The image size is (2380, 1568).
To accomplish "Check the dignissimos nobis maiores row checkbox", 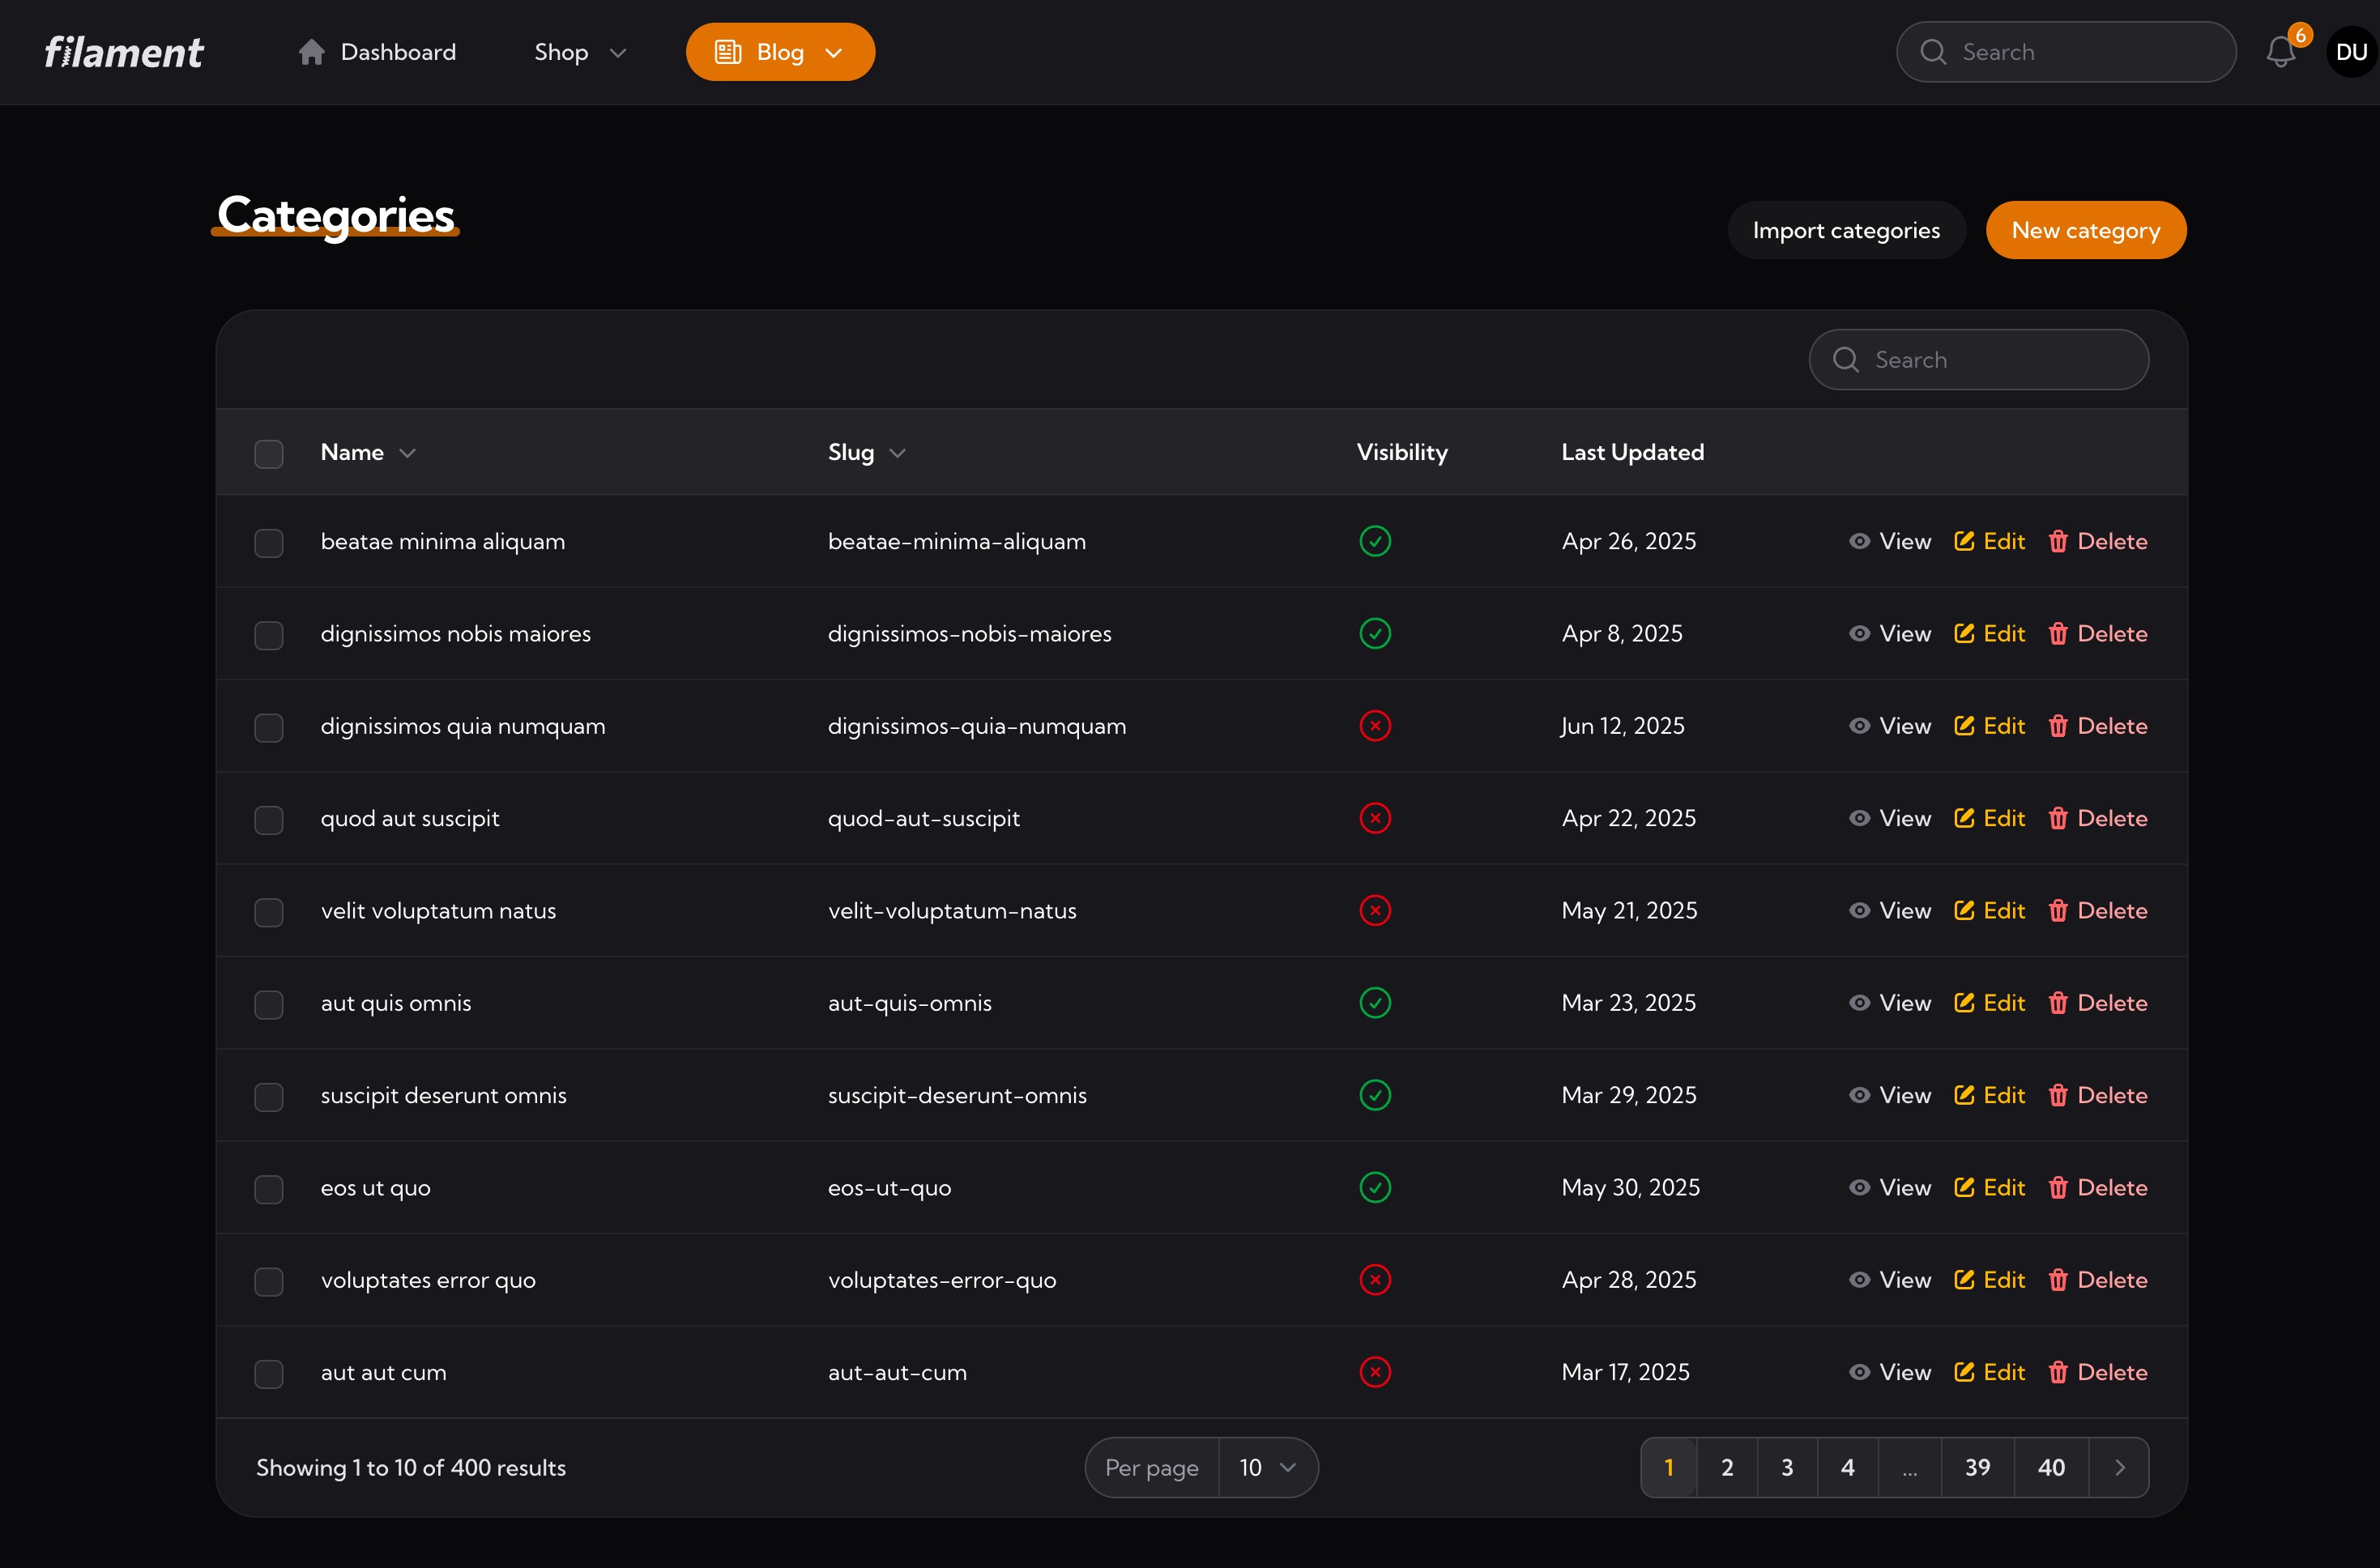I will click(269, 636).
